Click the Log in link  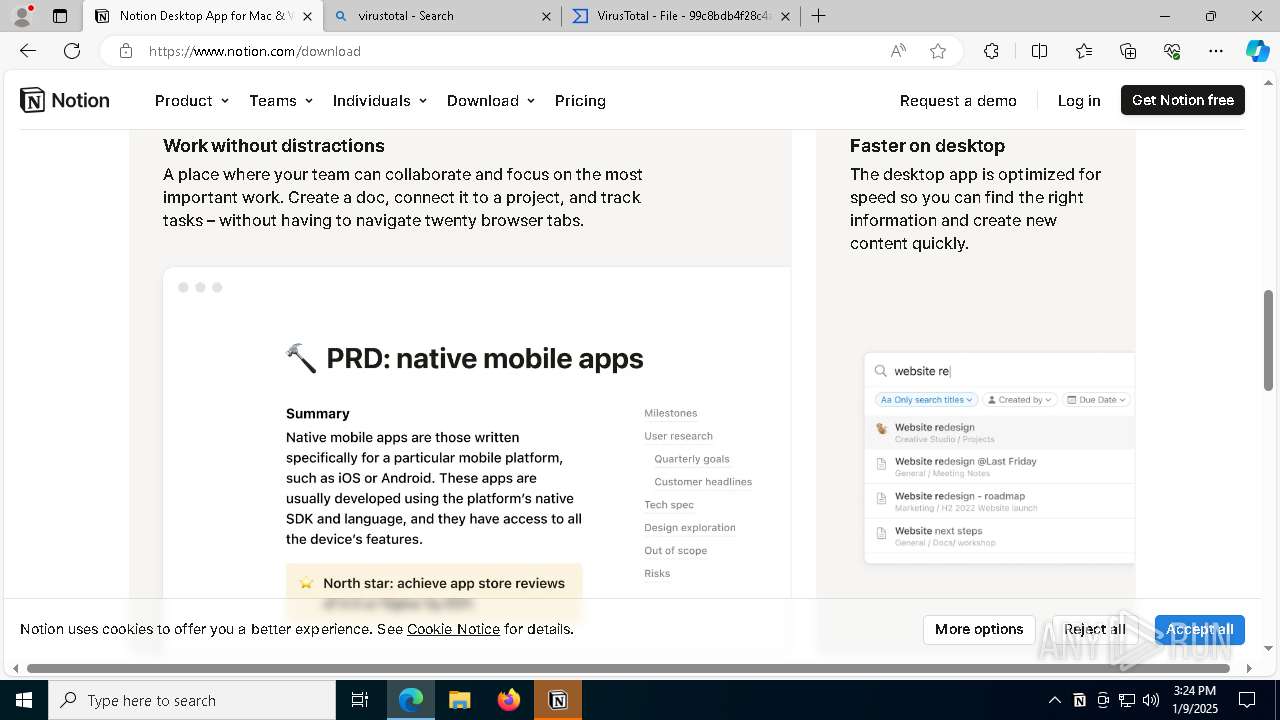[1079, 100]
